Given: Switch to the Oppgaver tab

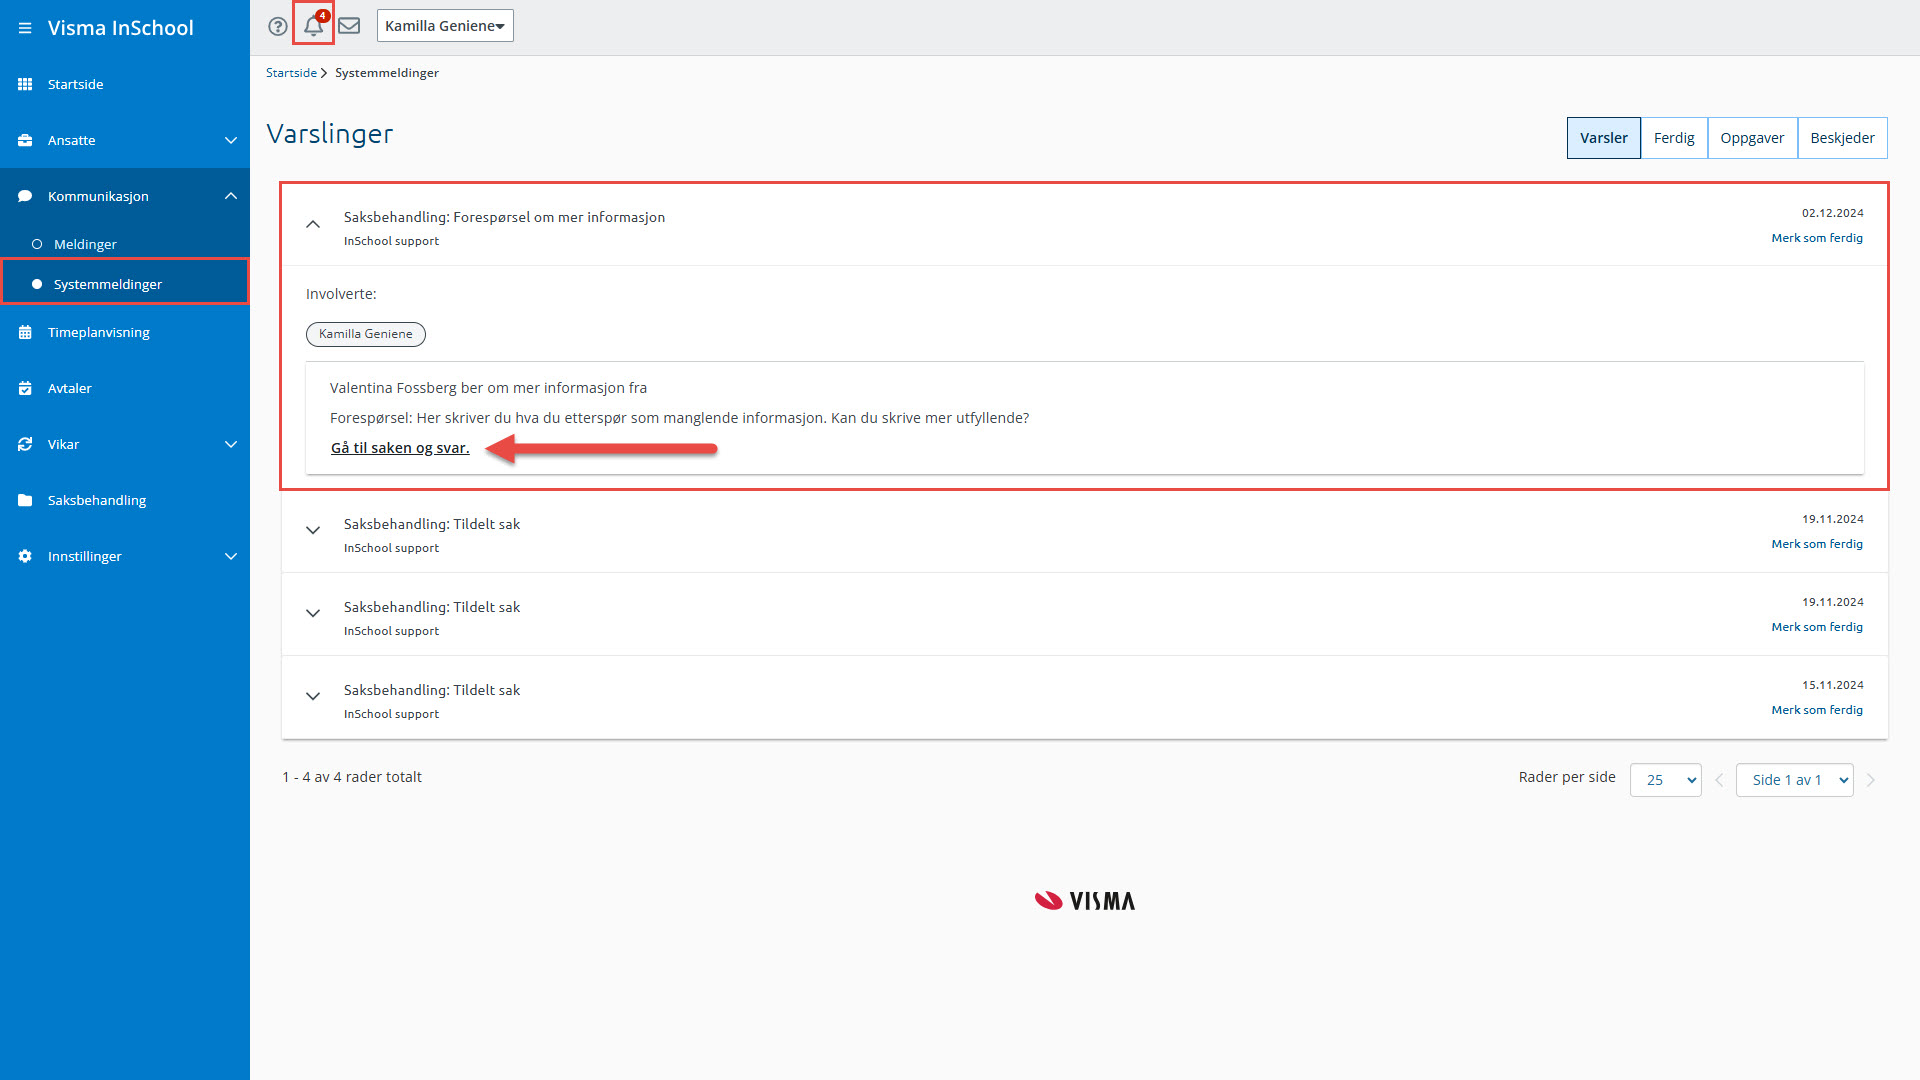Looking at the screenshot, I should [x=1751, y=138].
